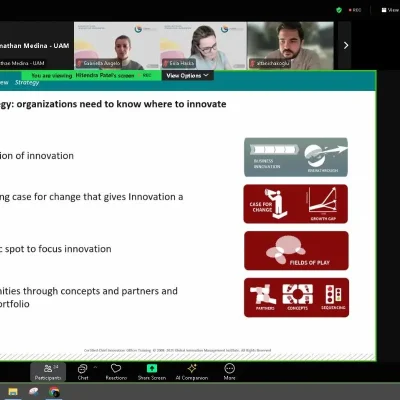This screenshot has width=400, height=400.
Task: Select the Nathan Medina - UAM tile
Action: pyautogui.click(x=36, y=46)
